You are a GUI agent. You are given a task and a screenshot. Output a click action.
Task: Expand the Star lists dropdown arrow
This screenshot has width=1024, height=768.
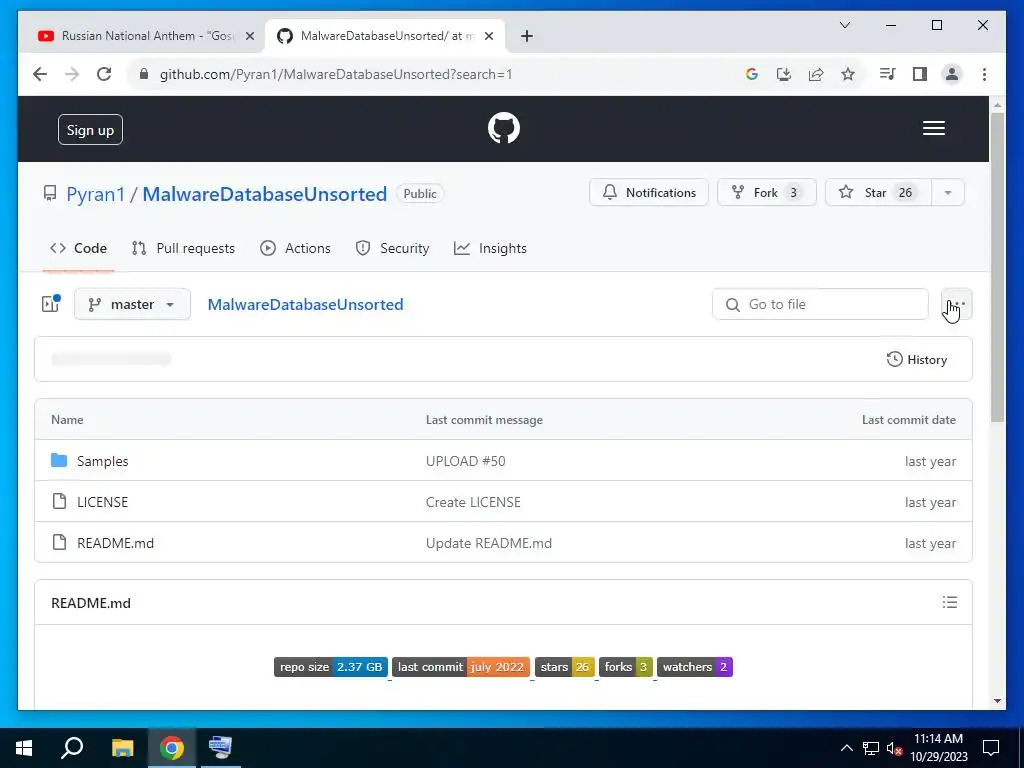click(x=948, y=193)
